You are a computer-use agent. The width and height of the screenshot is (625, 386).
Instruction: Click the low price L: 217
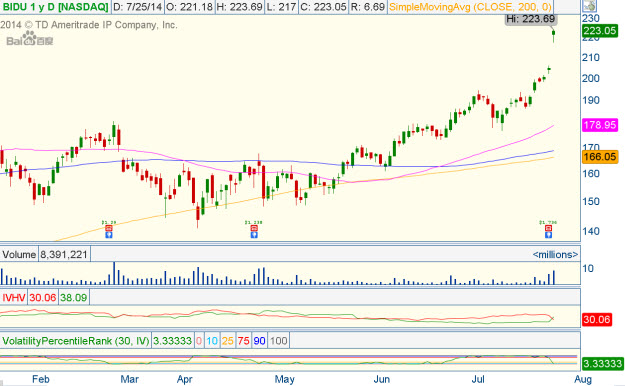click(281, 7)
